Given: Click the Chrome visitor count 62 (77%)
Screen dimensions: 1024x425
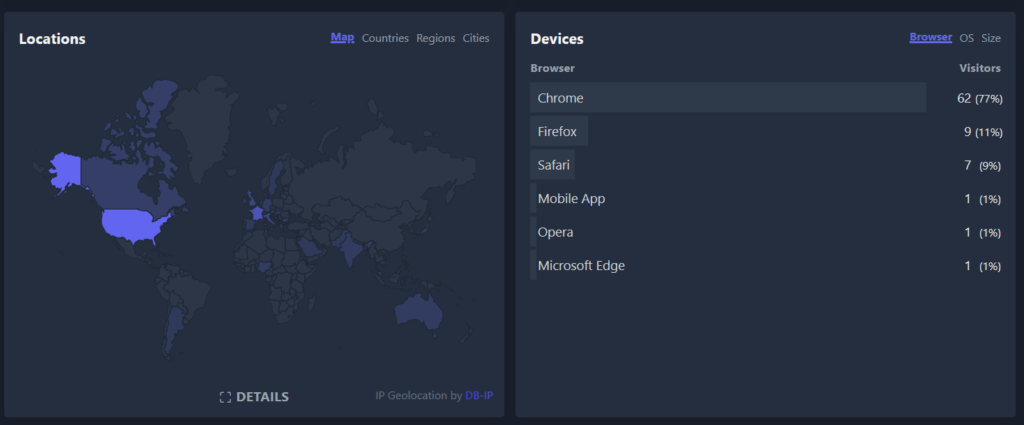Looking at the screenshot, I should [x=979, y=98].
